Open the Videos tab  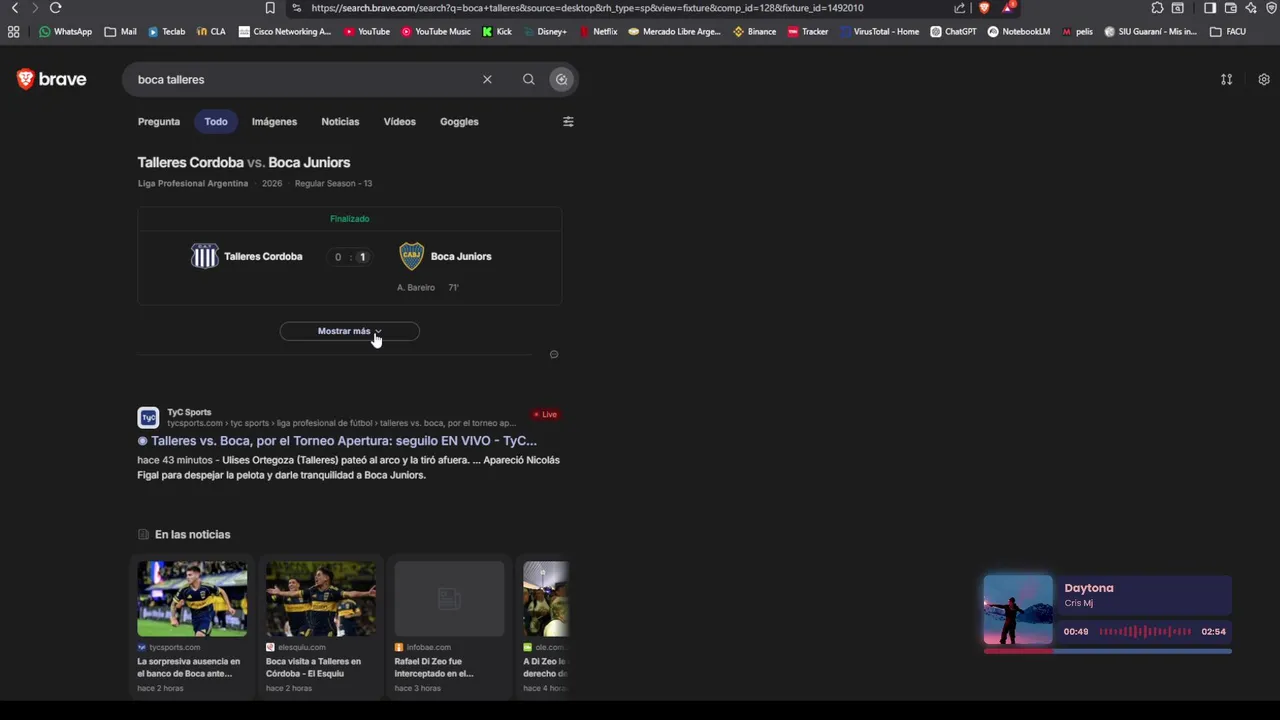click(x=399, y=122)
